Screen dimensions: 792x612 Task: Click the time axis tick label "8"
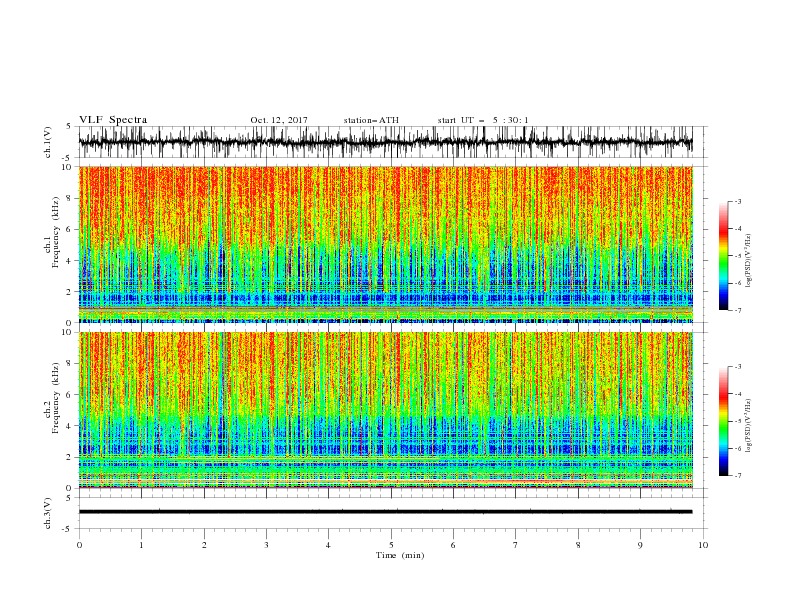(x=578, y=545)
